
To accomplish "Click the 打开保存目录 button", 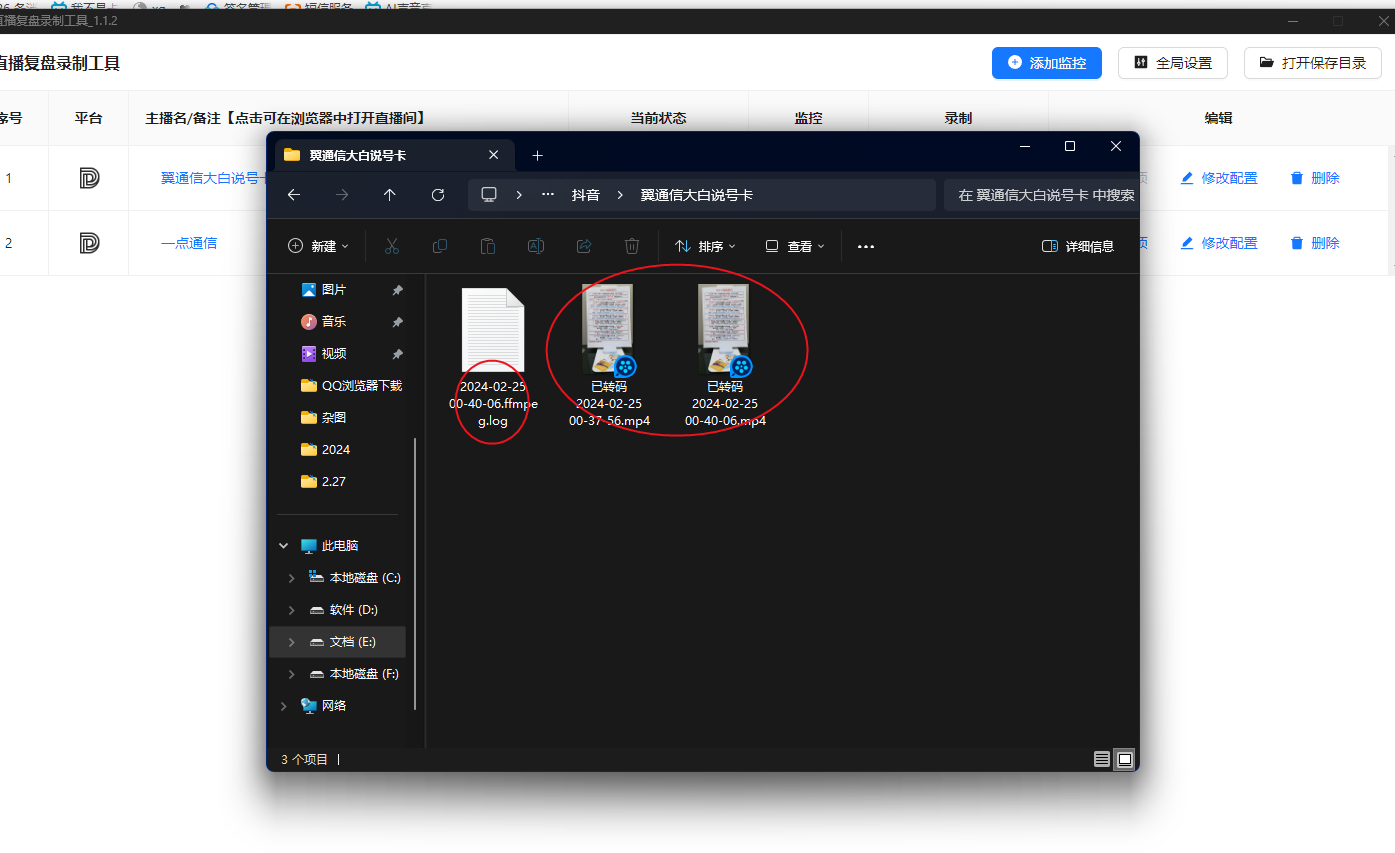I will tap(1312, 63).
